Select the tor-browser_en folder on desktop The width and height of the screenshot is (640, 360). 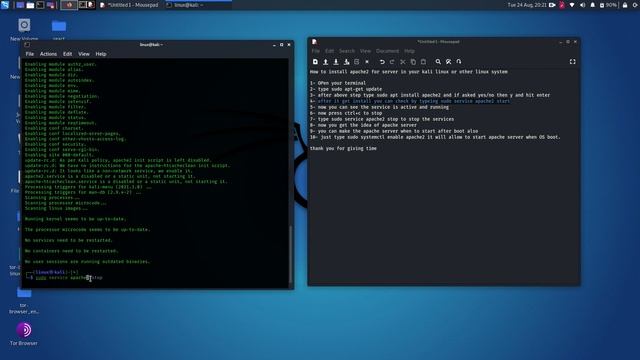pyautogui.click(x=24, y=300)
